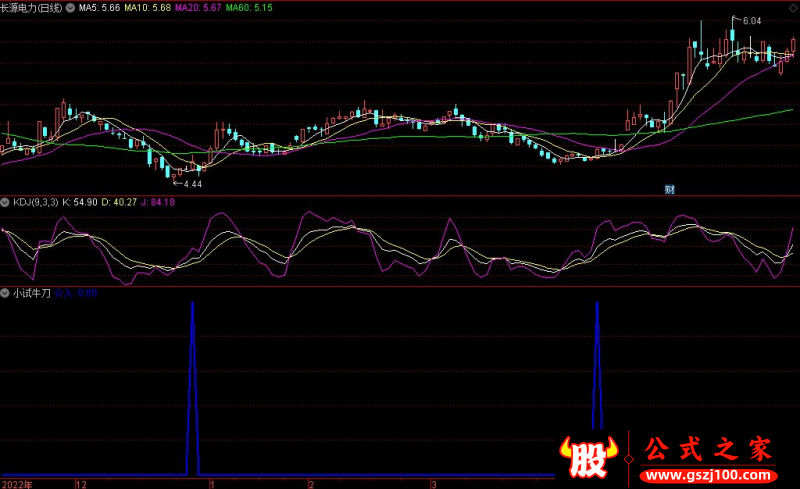
Task: Select the green MA60: 5.15 legend
Action: tap(248, 8)
